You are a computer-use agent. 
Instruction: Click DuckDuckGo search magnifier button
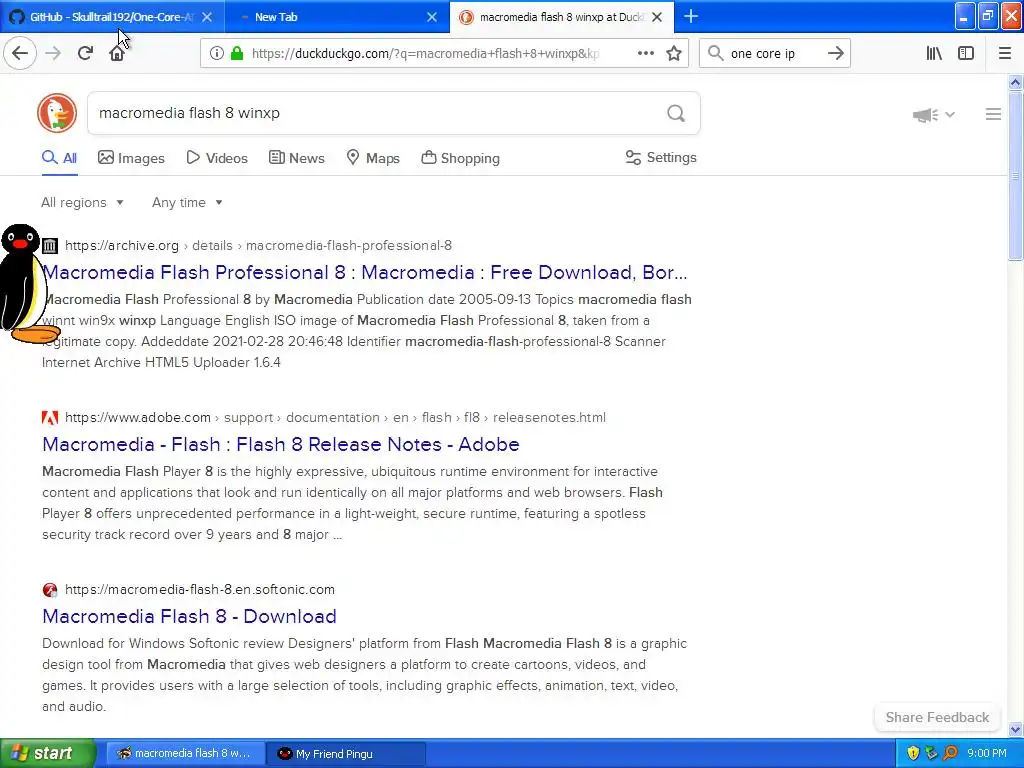point(676,114)
